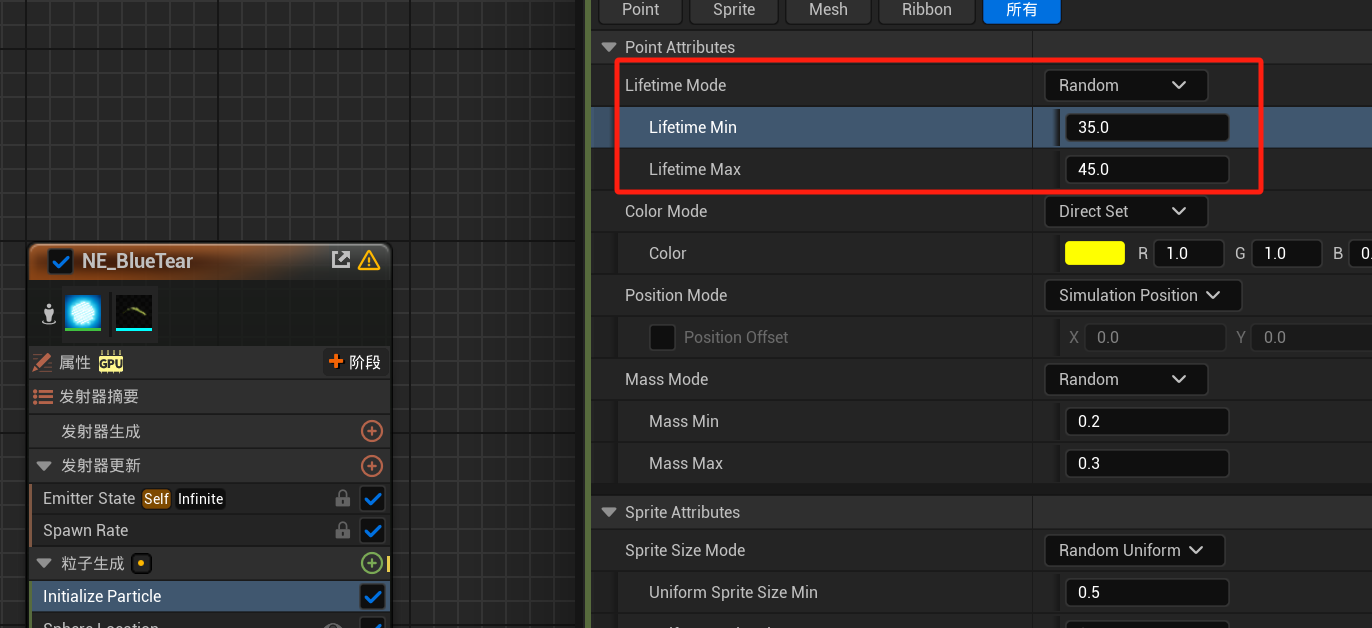Click the Lifetime Min value field
1372x628 pixels.
point(1147,128)
